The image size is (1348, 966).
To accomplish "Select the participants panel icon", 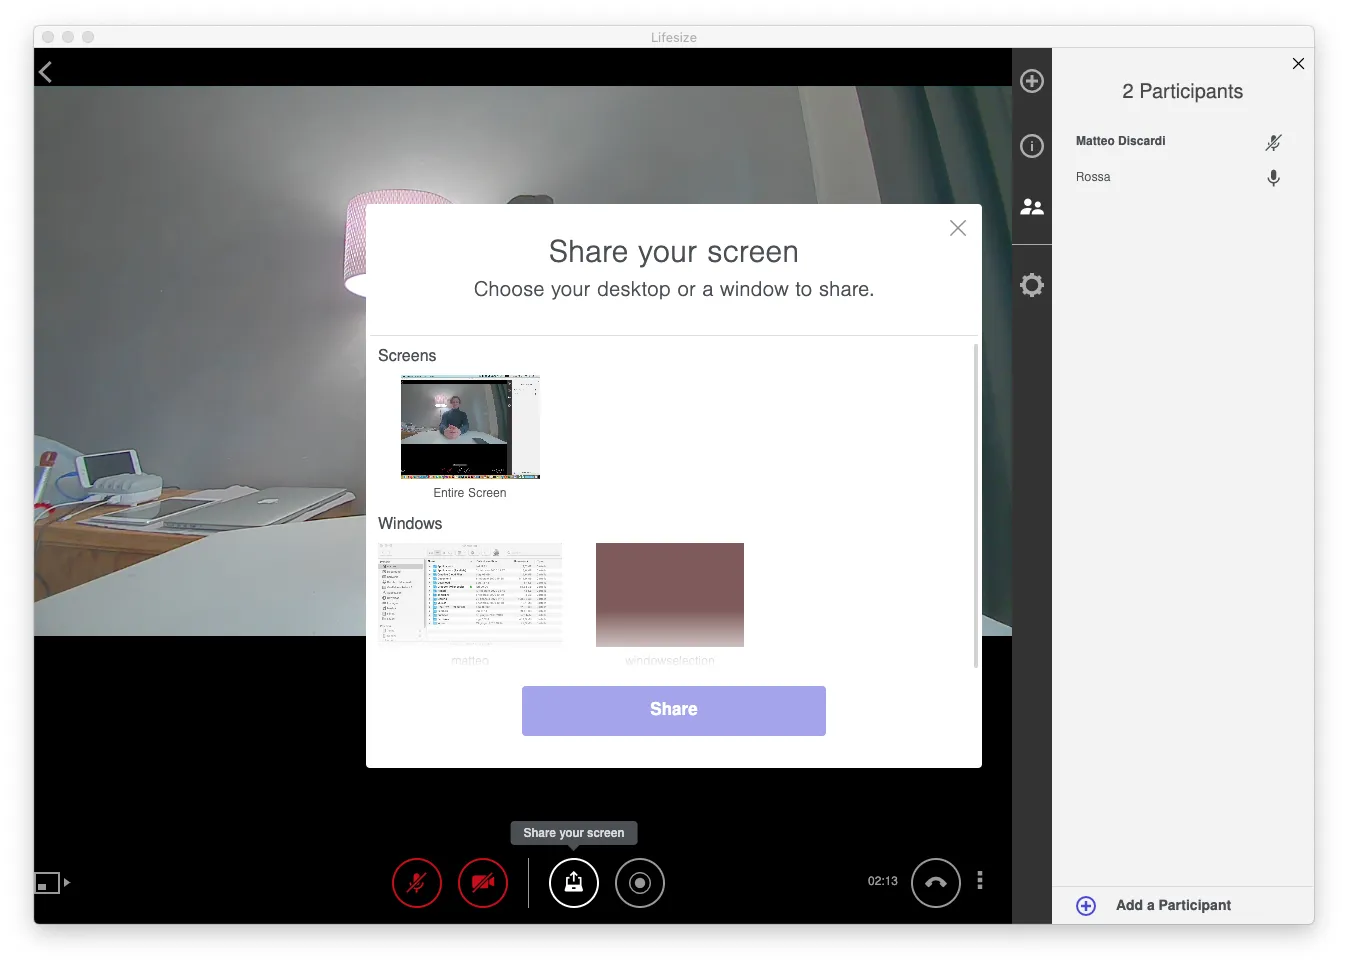I will 1032,207.
